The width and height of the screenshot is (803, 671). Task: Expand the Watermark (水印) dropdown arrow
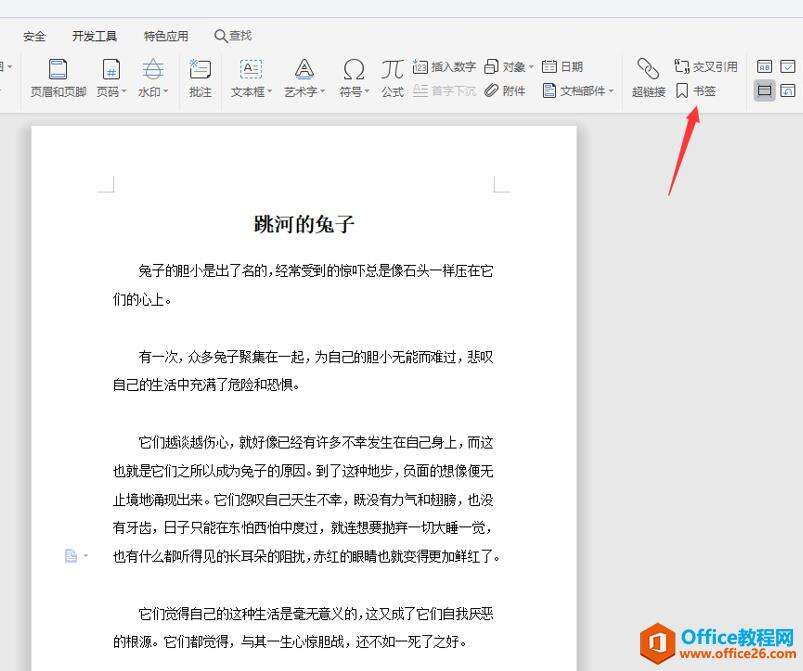point(166,92)
